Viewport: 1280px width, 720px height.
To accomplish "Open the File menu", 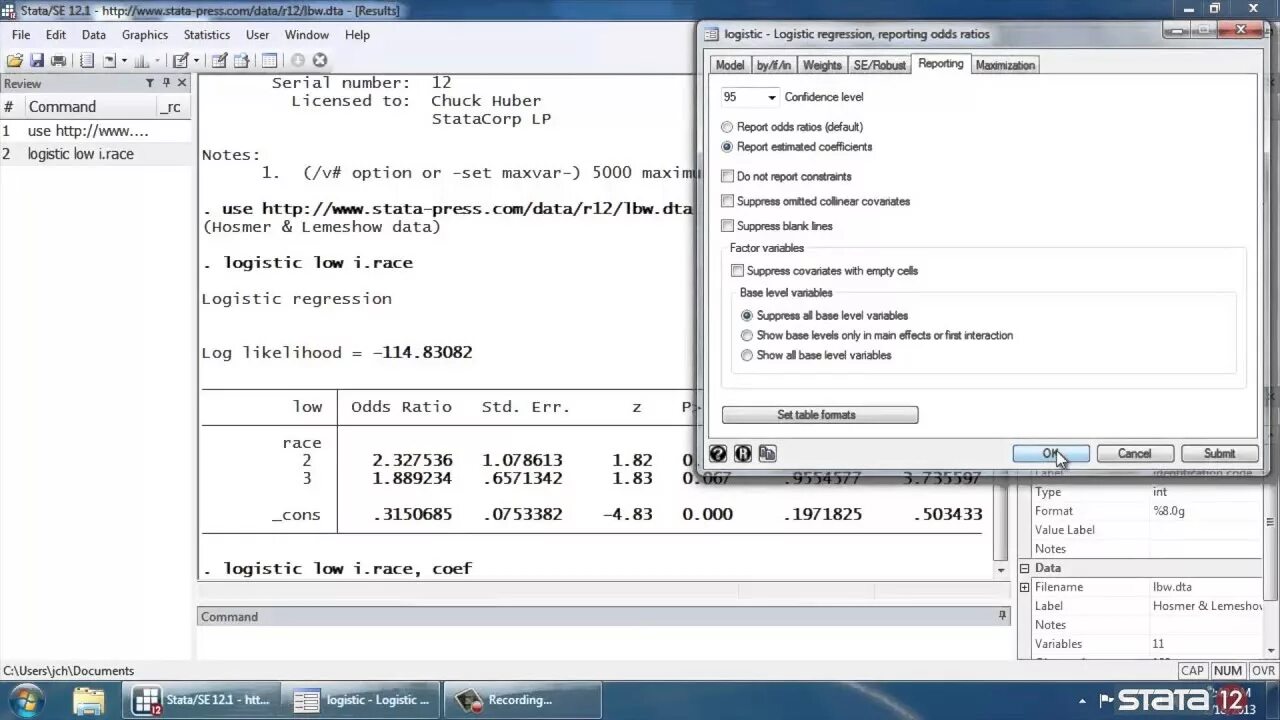I will (x=21, y=35).
